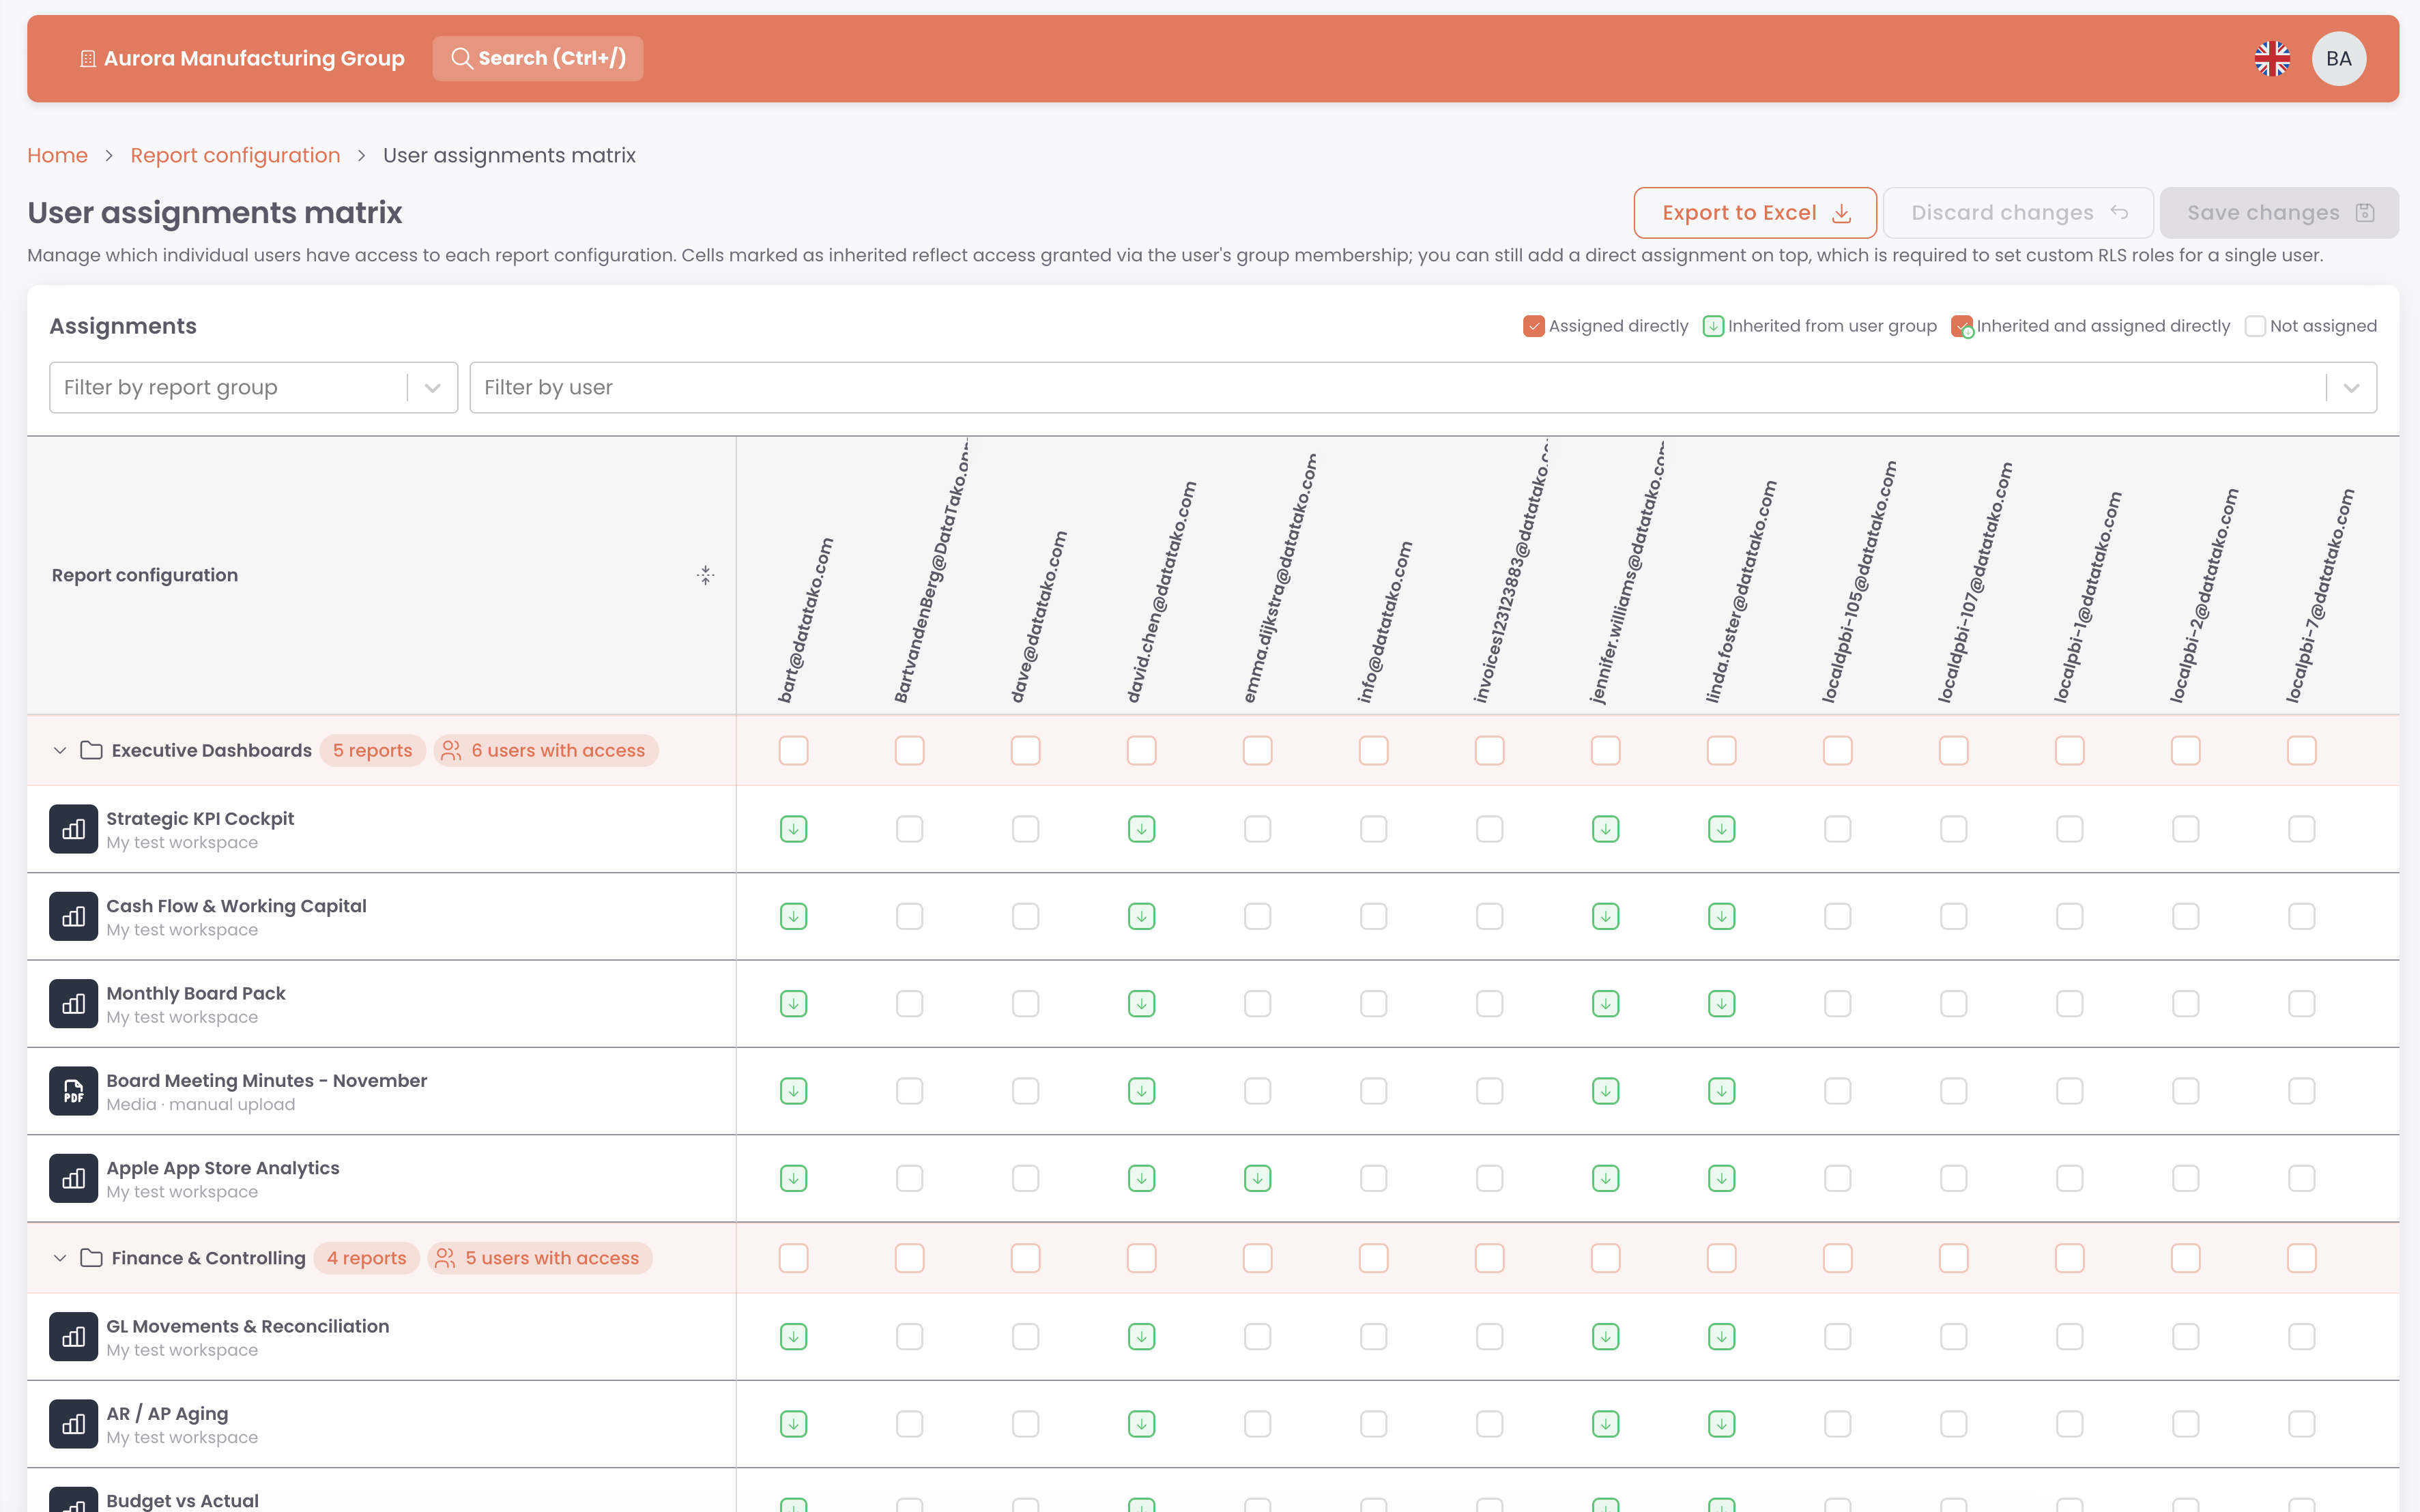Toggle Executive Dashboards group checkbox for localdpbi-1
This screenshot has height=1512, width=2420.
[x=2069, y=750]
